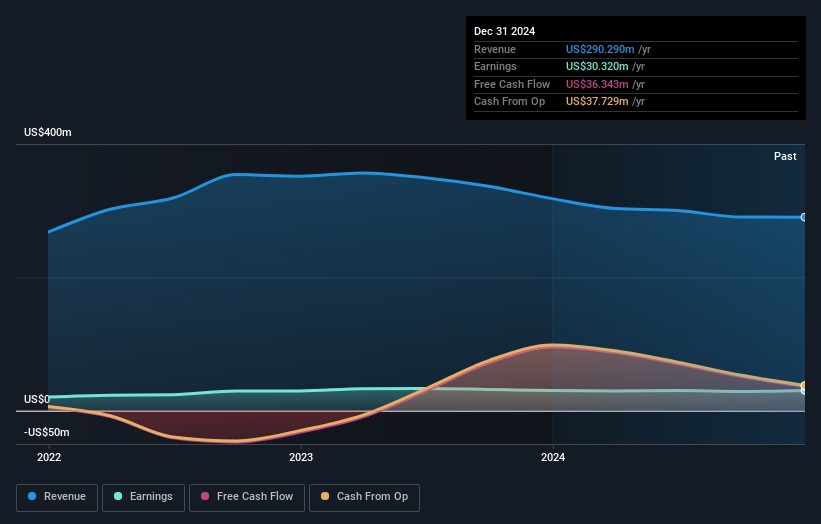Click the Past label in the chart
821x524 pixels.
(x=785, y=156)
